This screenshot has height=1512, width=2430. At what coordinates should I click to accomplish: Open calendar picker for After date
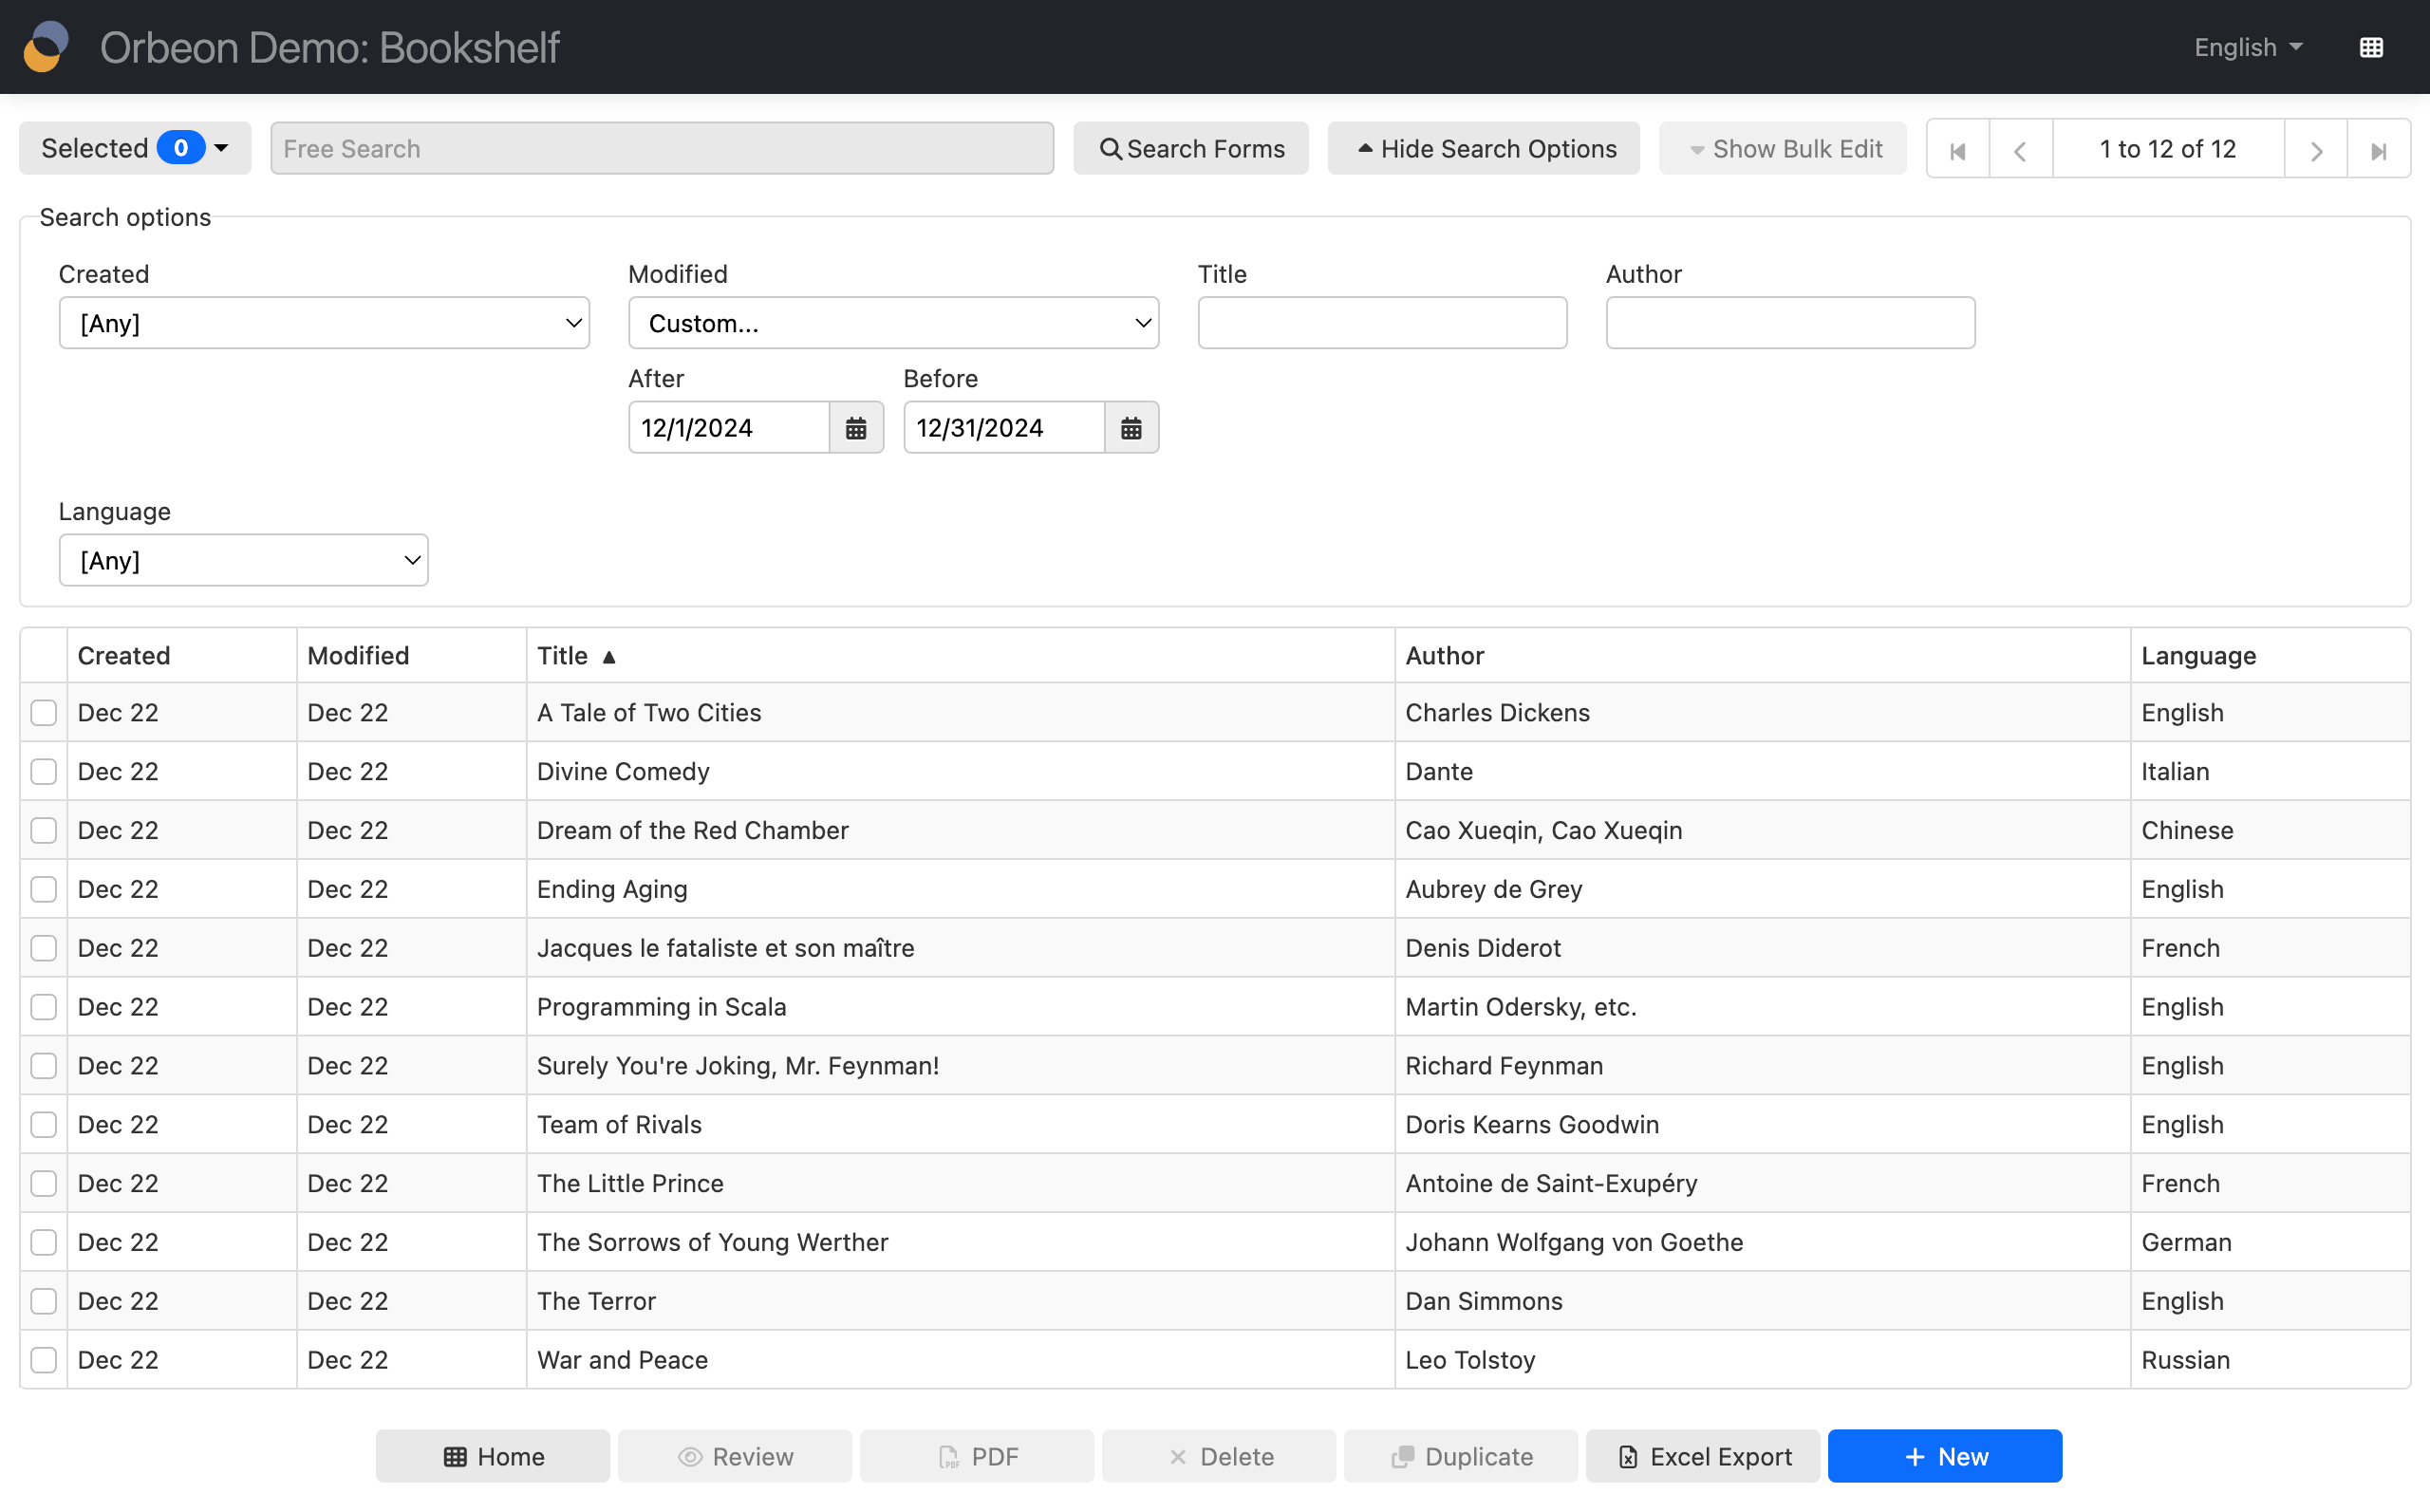pos(856,428)
